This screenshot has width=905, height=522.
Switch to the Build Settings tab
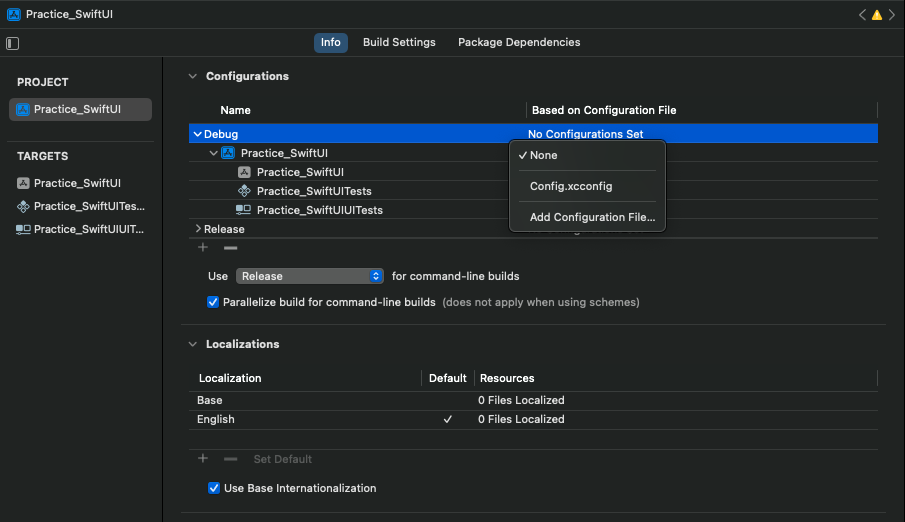tap(399, 43)
